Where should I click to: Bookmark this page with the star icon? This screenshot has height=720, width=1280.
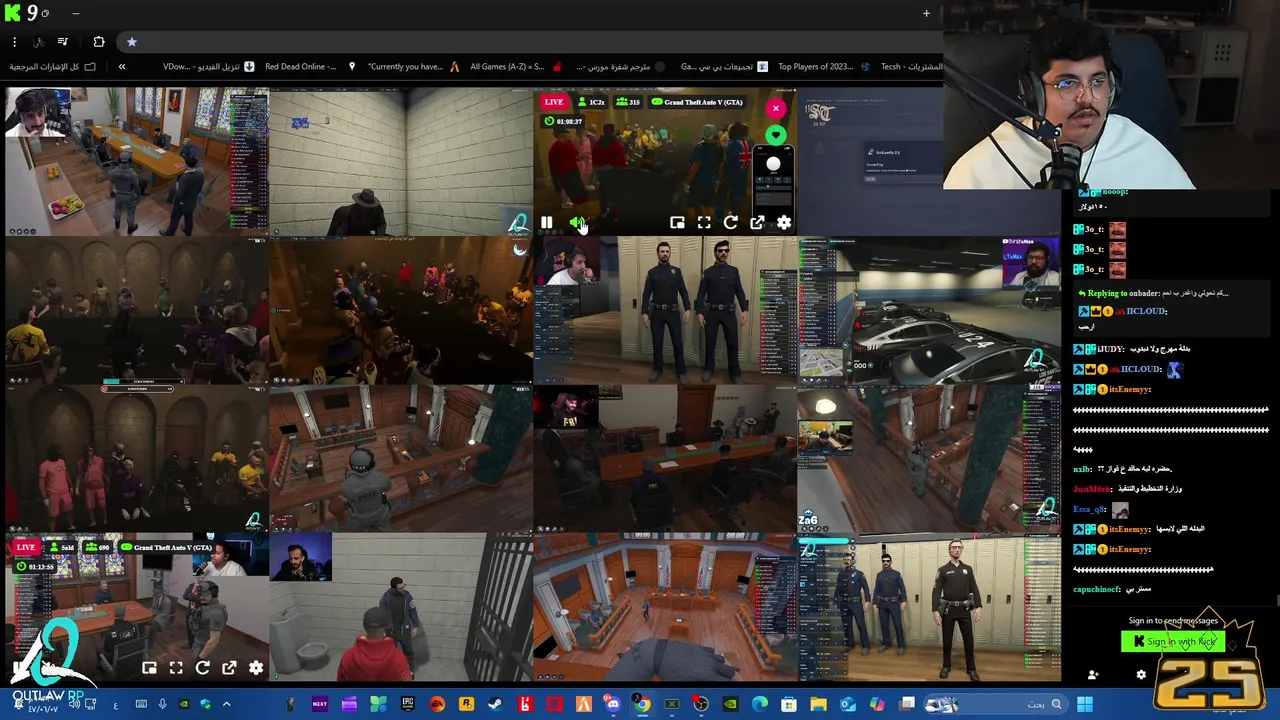(x=131, y=42)
